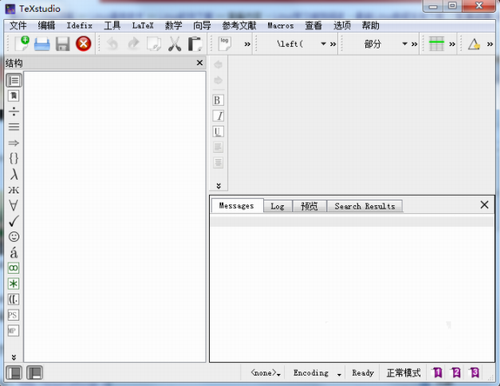Open the left/right bracket commands panel

(14, 299)
